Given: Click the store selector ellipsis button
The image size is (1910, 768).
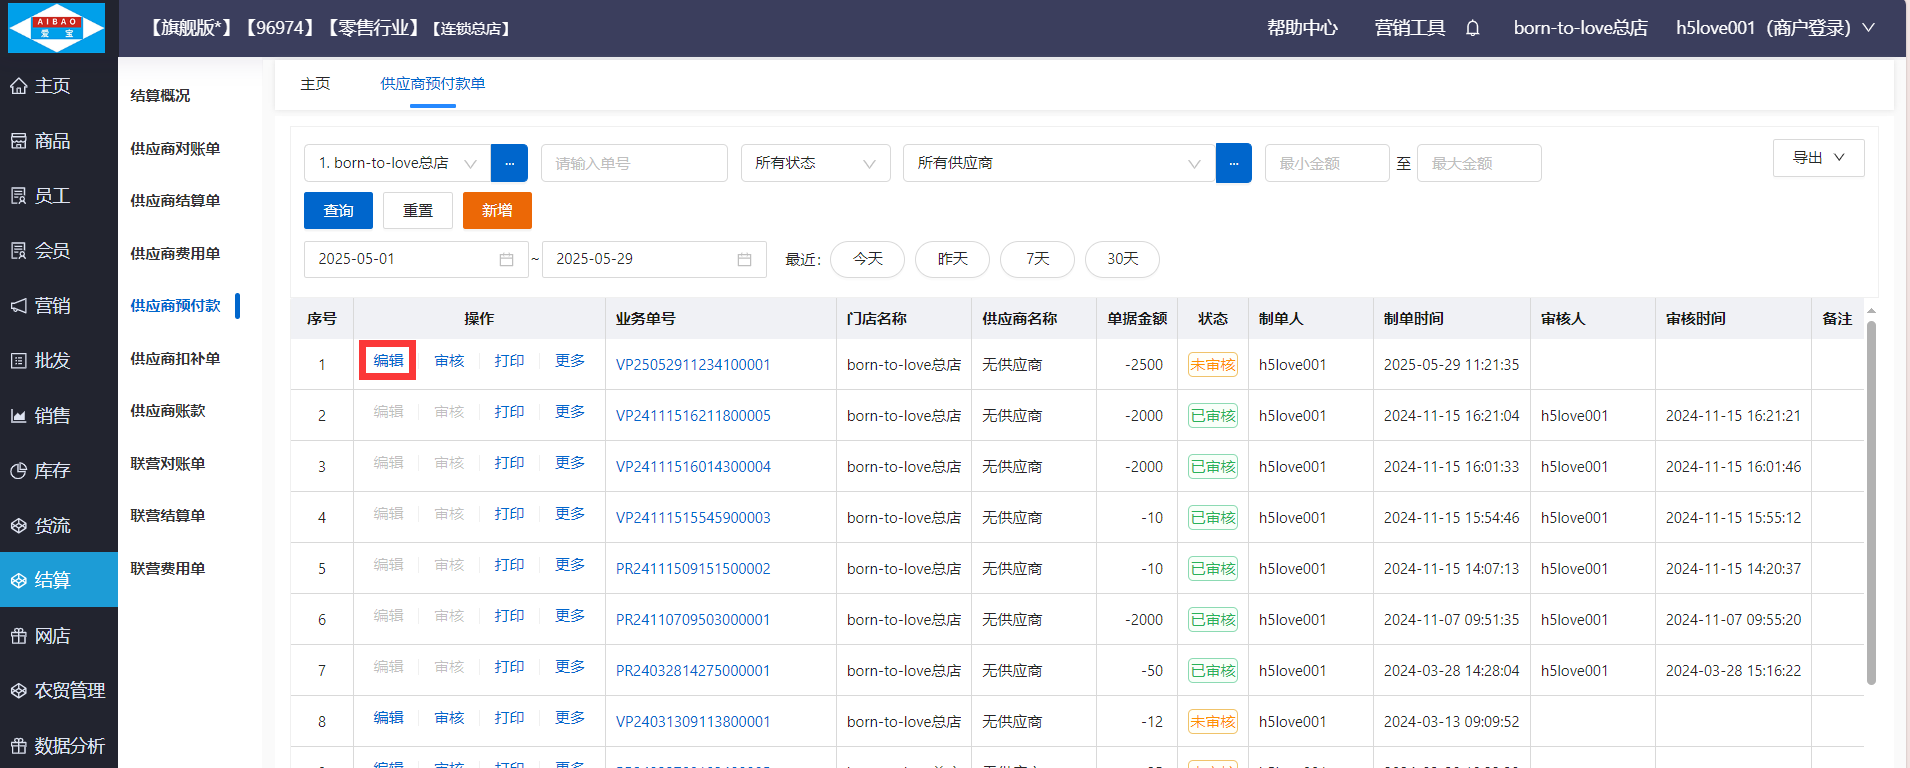Looking at the screenshot, I should 509,163.
